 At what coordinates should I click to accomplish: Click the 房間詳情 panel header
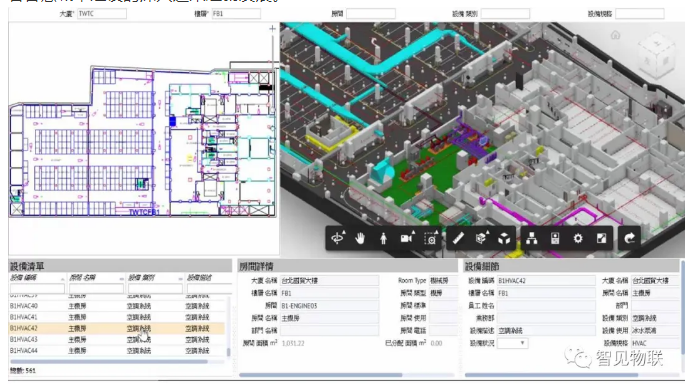click(x=347, y=266)
